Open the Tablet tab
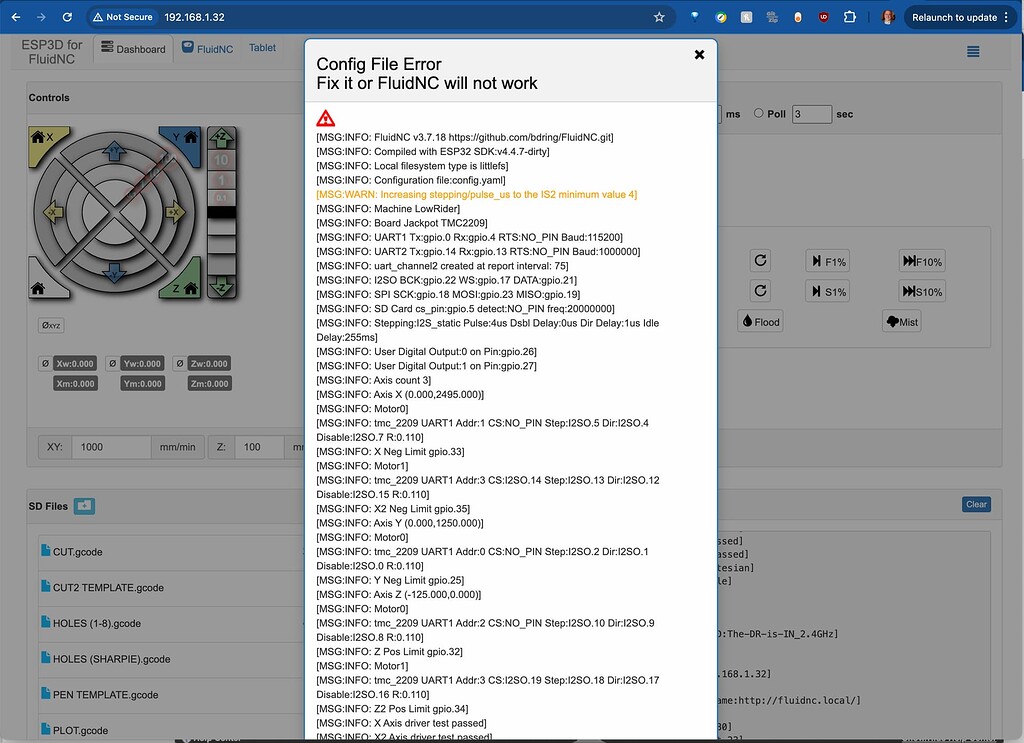This screenshot has height=743, width=1024. (x=262, y=48)
